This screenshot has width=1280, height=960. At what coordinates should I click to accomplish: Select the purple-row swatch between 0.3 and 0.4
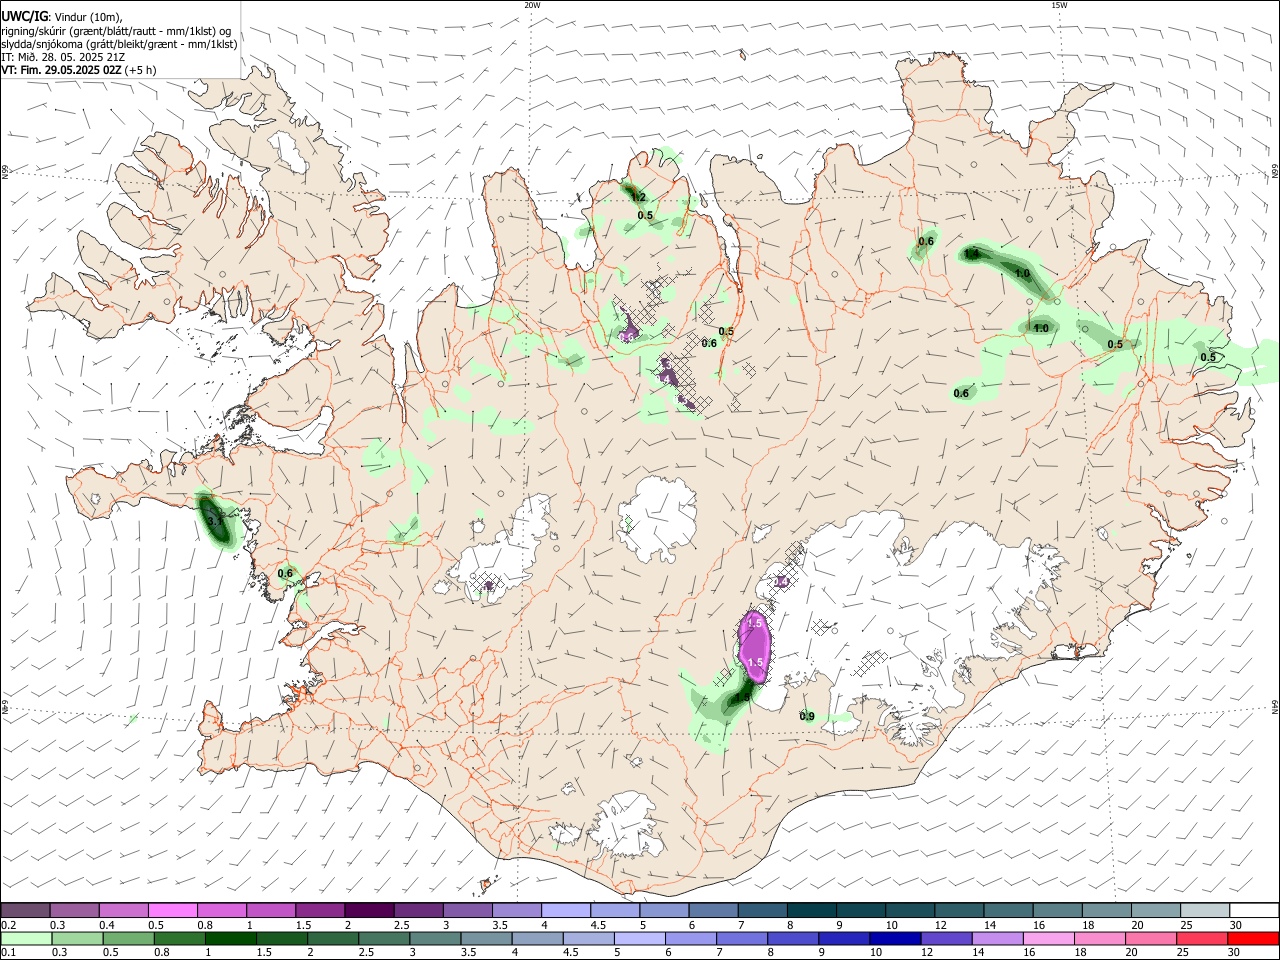click(x=74, y=911)
